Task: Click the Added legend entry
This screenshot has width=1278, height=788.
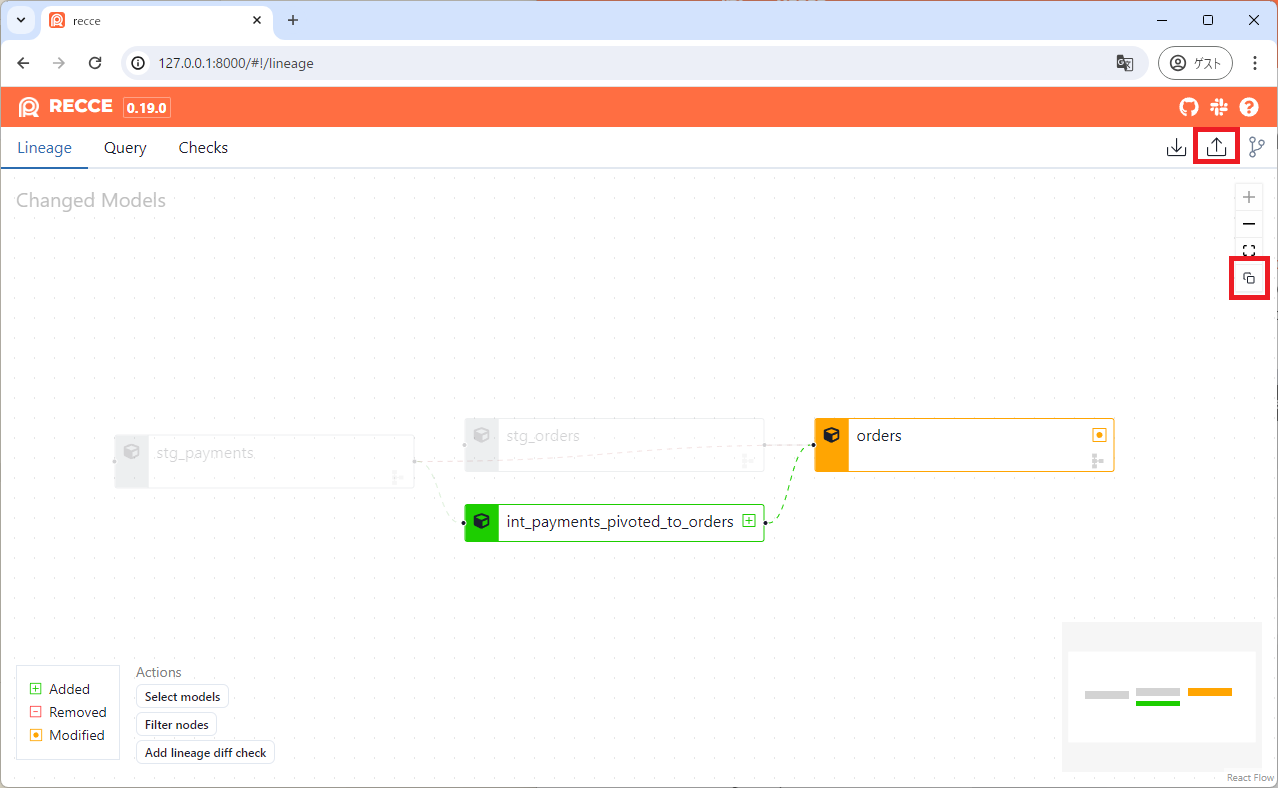Action: pyautogui.click(x=60, y=689)
